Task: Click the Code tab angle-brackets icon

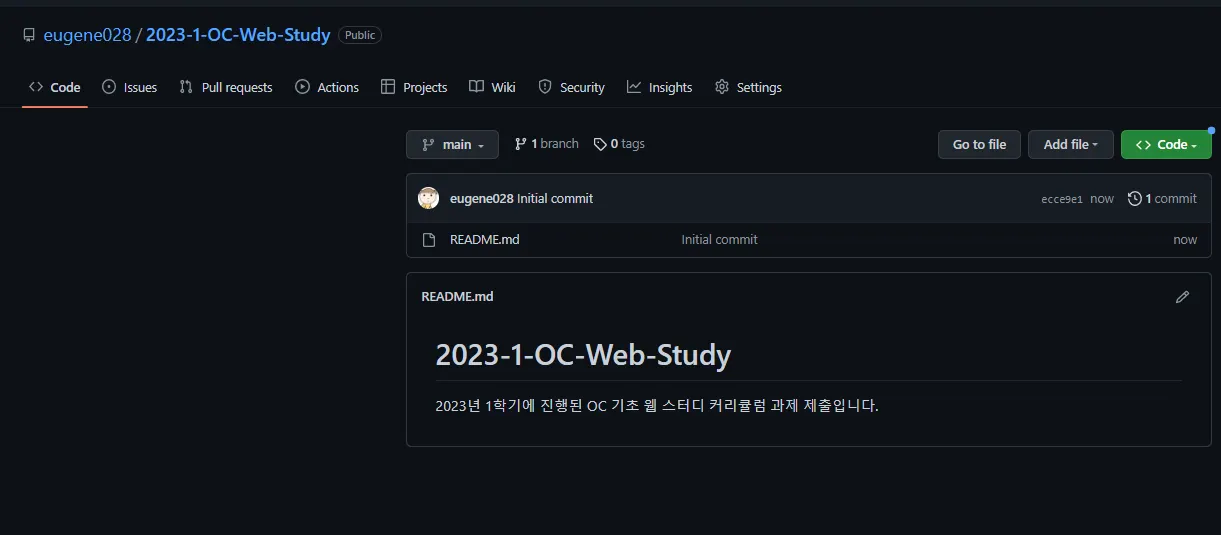Action: point(36,87)
